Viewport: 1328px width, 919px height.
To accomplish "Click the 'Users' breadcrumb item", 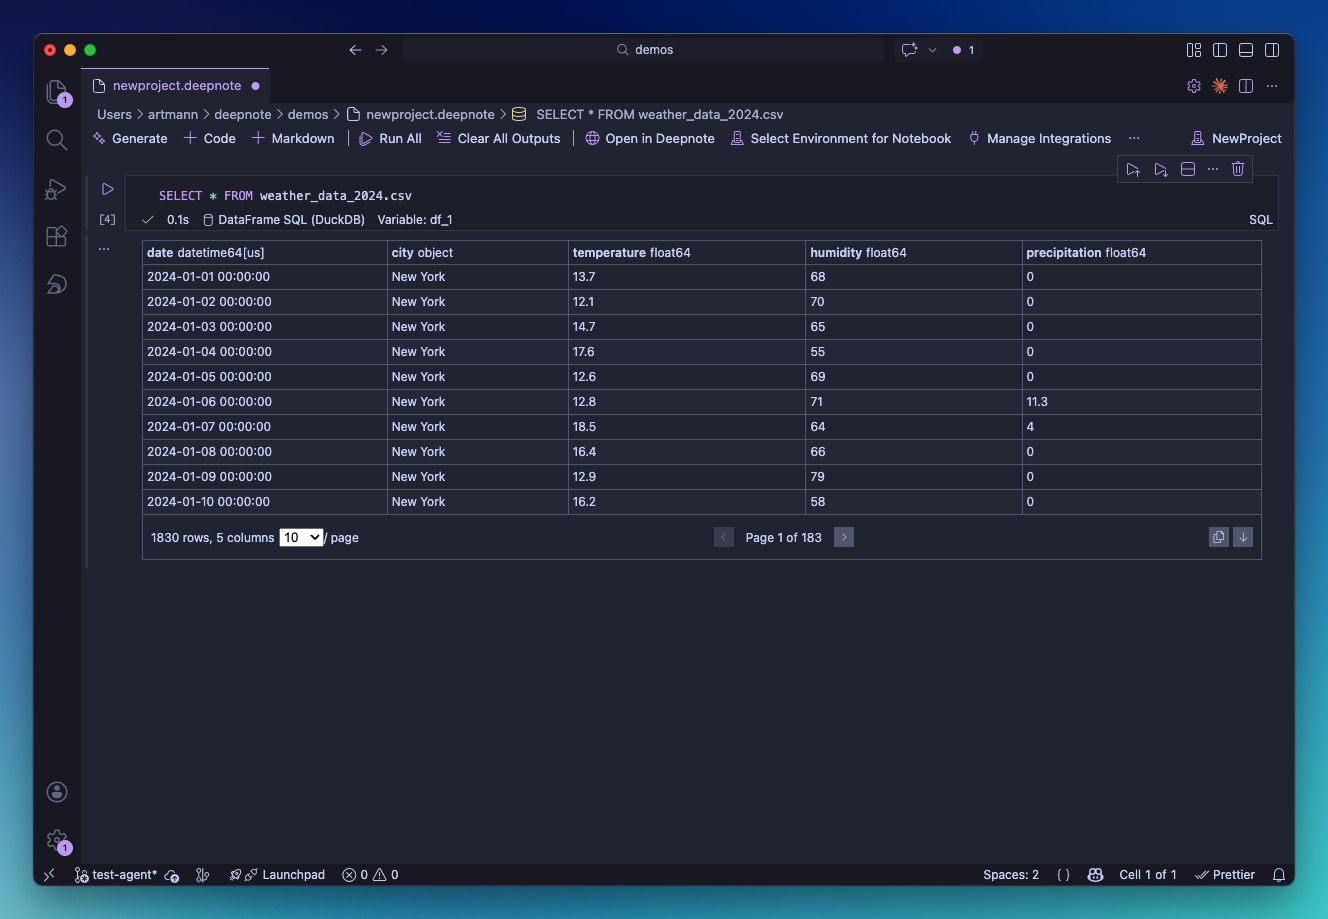I will click(114, 115).
